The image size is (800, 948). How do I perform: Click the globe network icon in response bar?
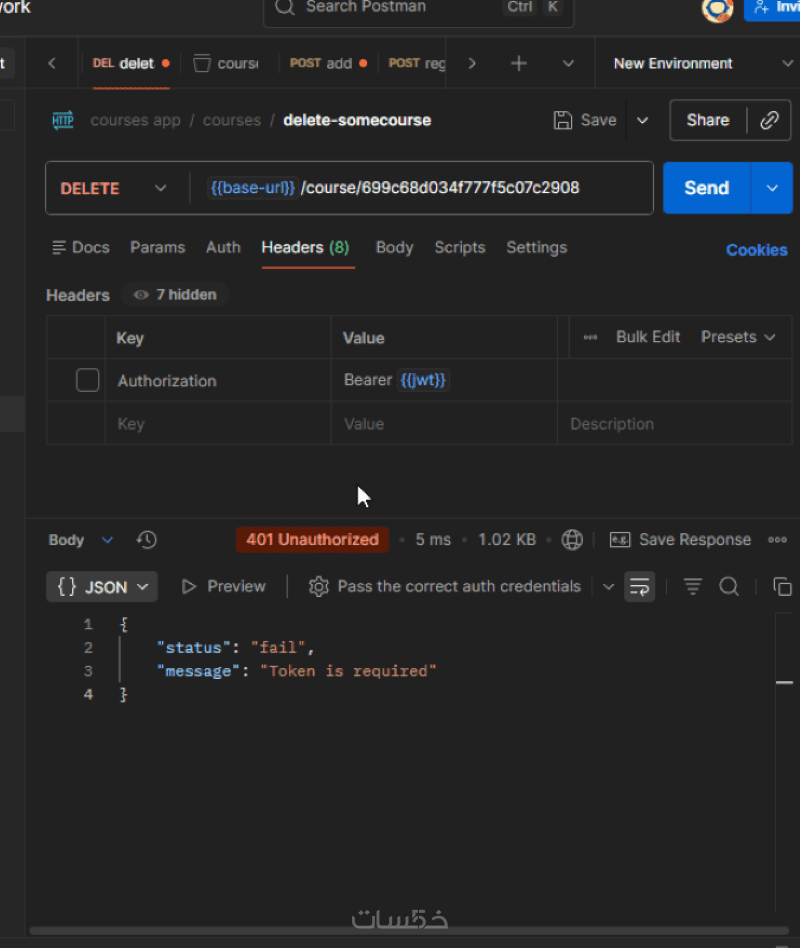click(x=572, y=540)
